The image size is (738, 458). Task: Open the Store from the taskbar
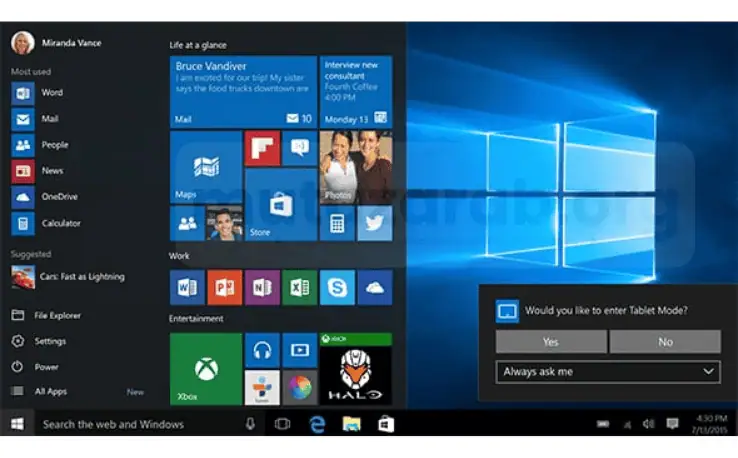tap(385, 424)
